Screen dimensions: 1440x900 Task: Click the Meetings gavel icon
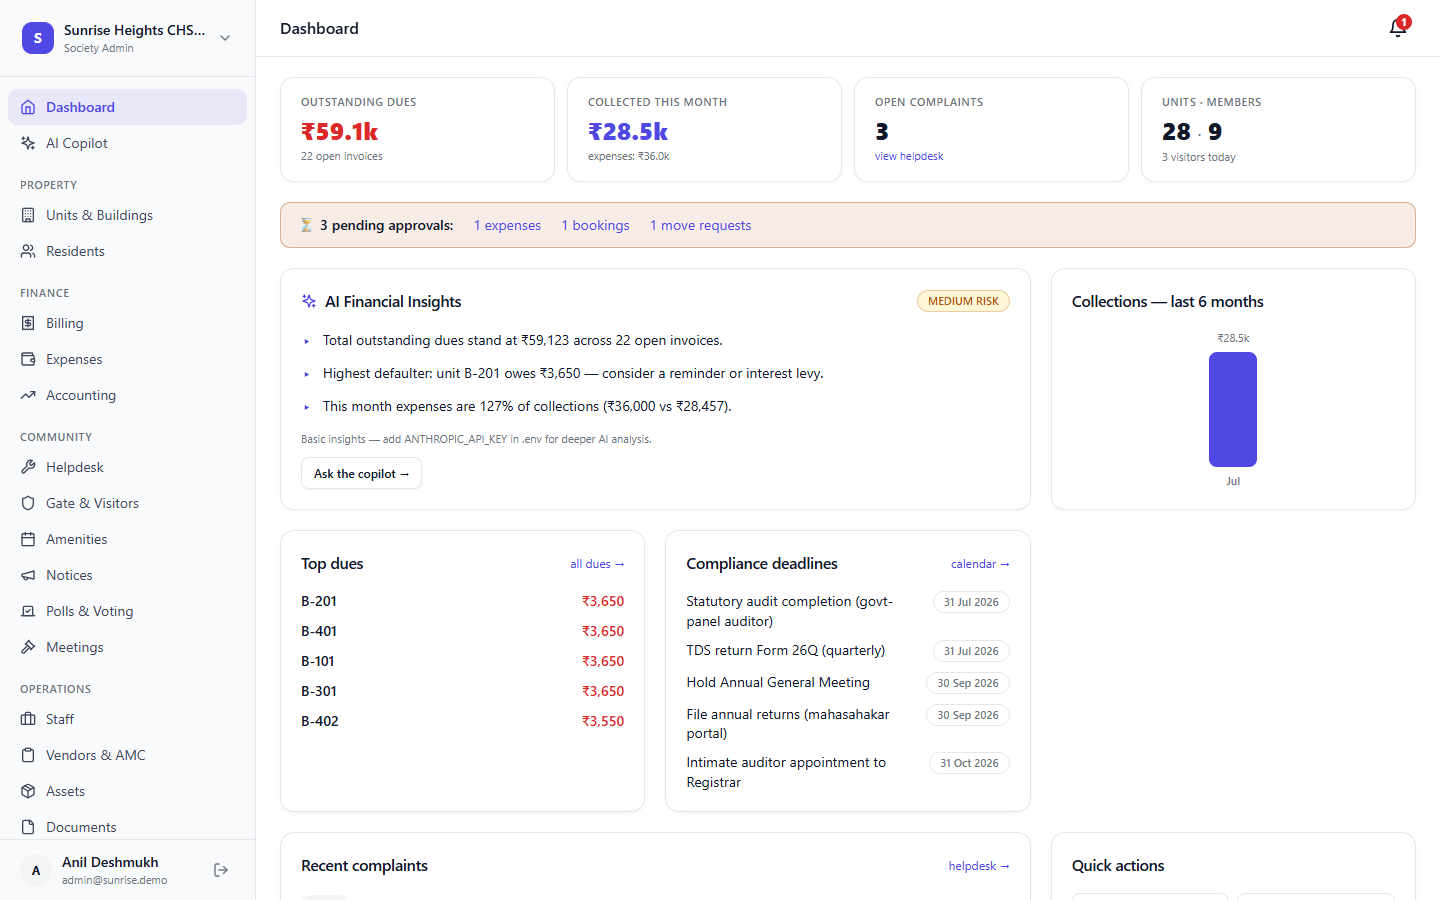[x=28, y=647]
